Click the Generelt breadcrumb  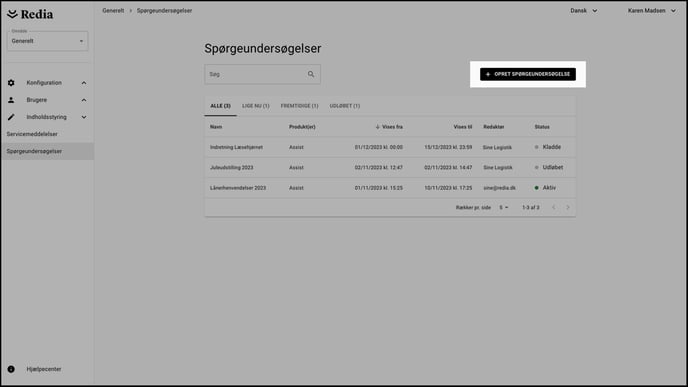click(x=113, y=11)
